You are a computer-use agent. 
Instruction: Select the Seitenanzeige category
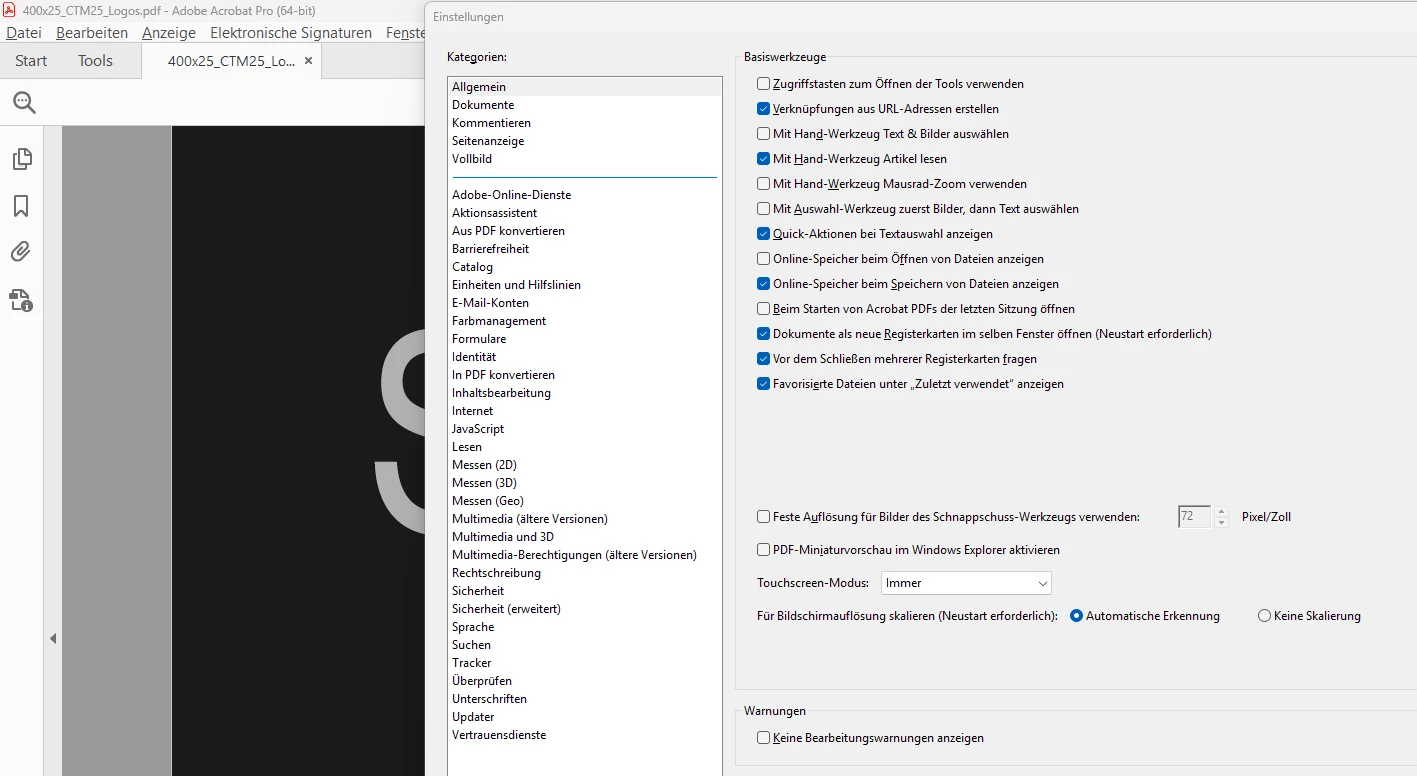click(x=585, y=141)
